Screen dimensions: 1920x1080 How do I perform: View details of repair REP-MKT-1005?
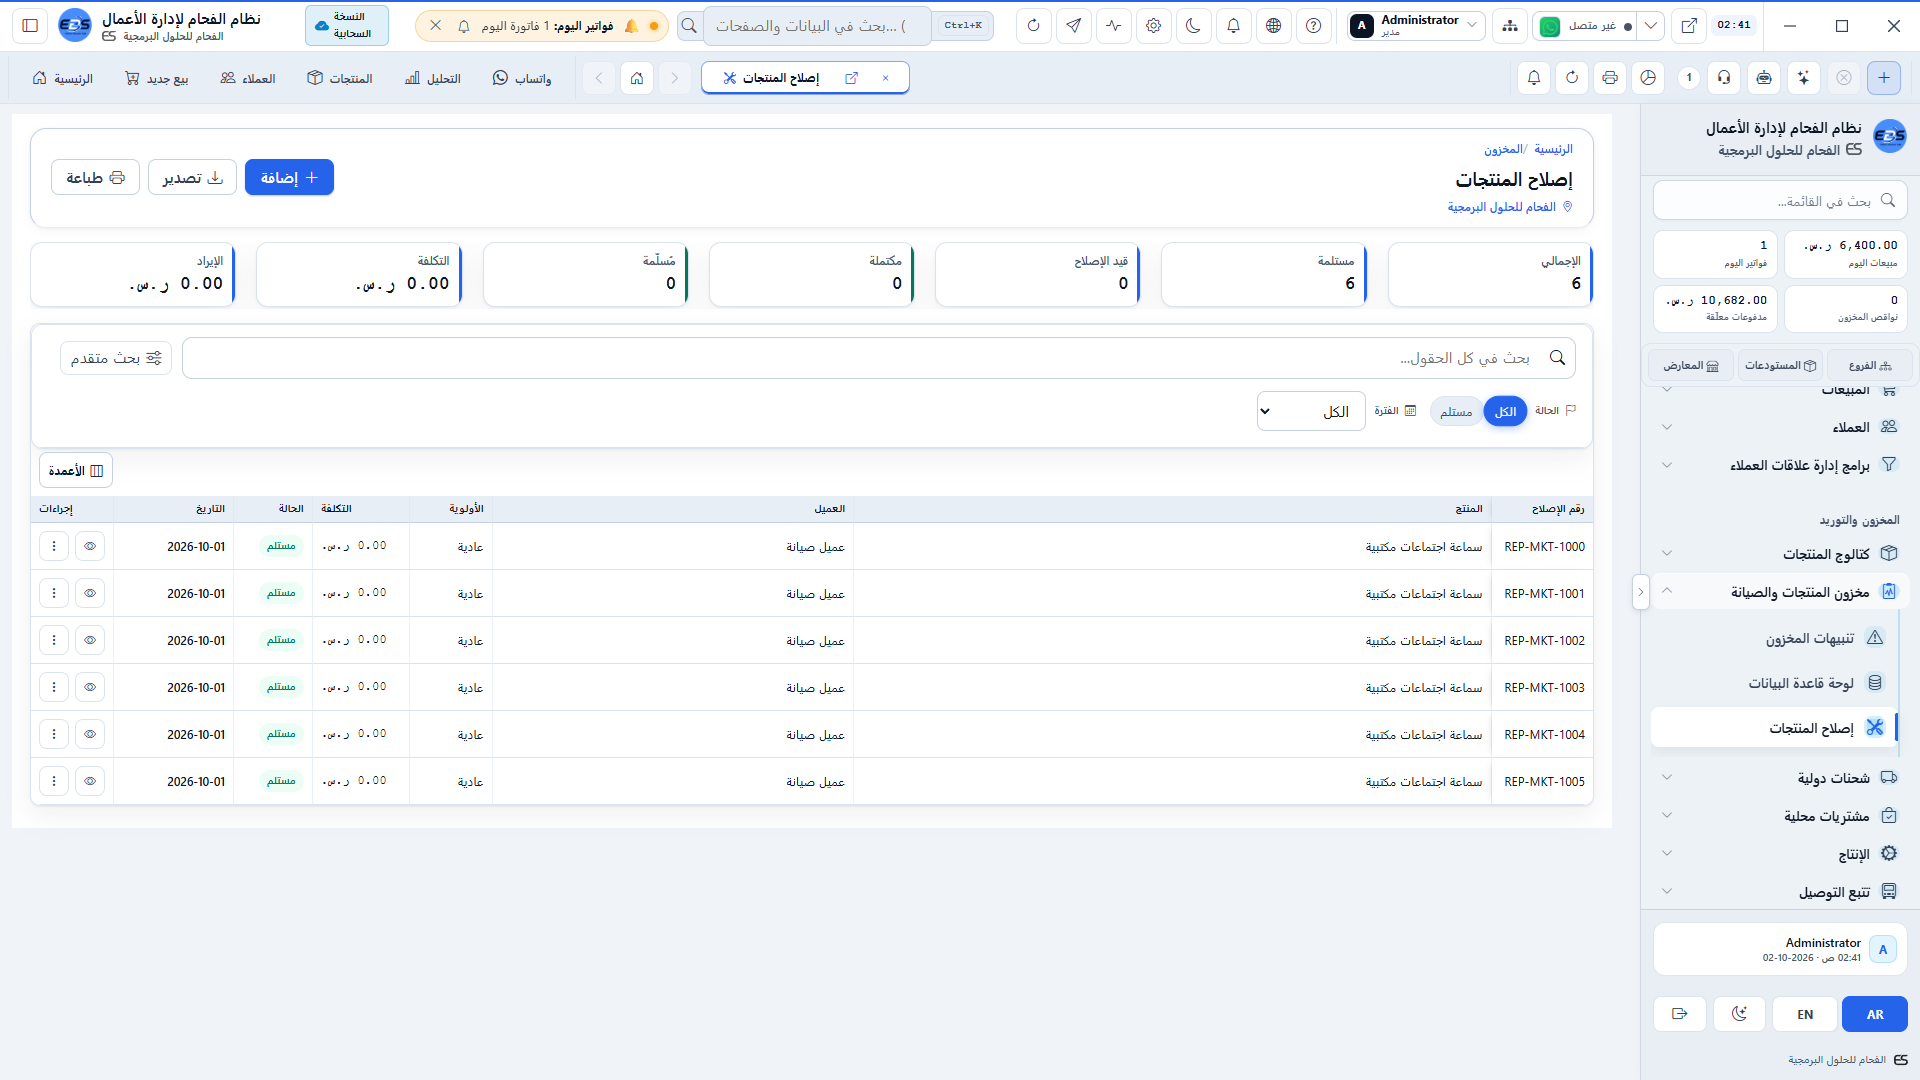[x=90, y=782]
